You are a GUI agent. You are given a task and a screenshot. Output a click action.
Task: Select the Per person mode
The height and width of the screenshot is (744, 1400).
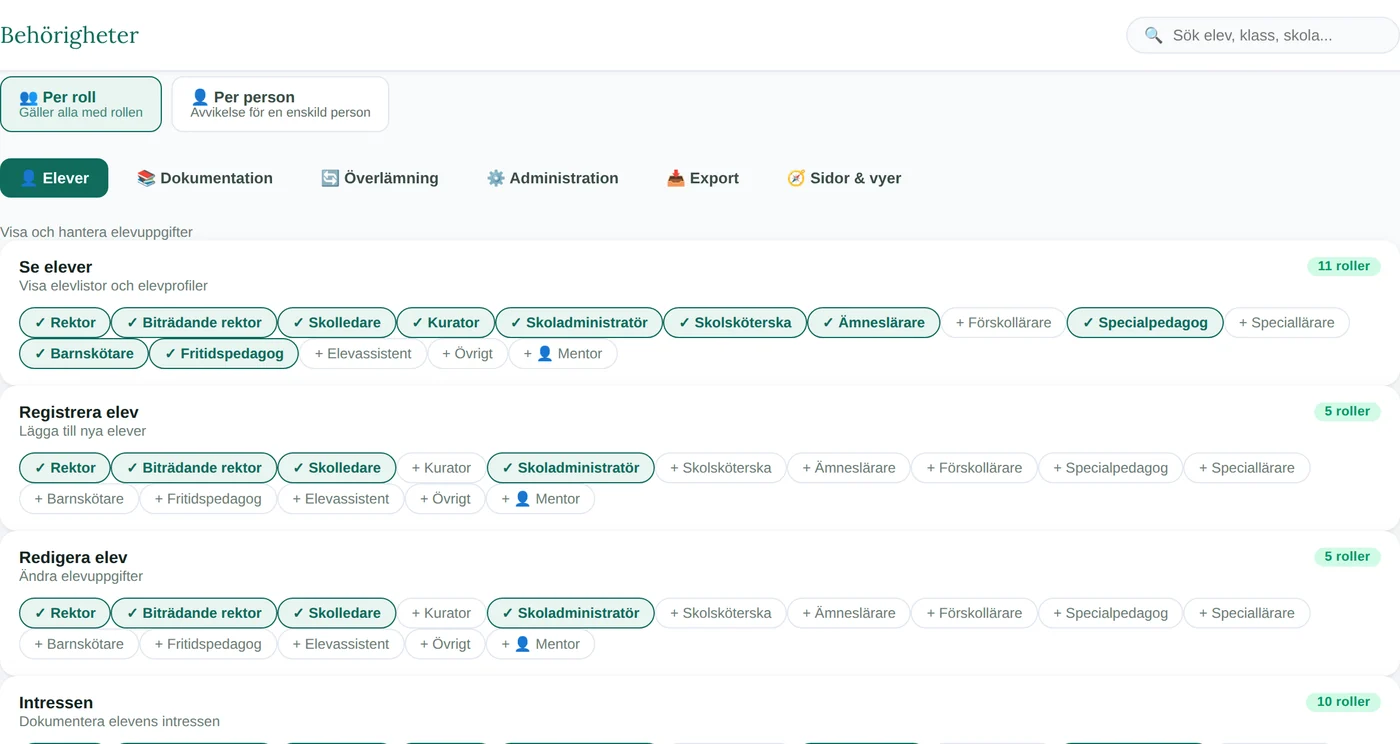[280, 104]
